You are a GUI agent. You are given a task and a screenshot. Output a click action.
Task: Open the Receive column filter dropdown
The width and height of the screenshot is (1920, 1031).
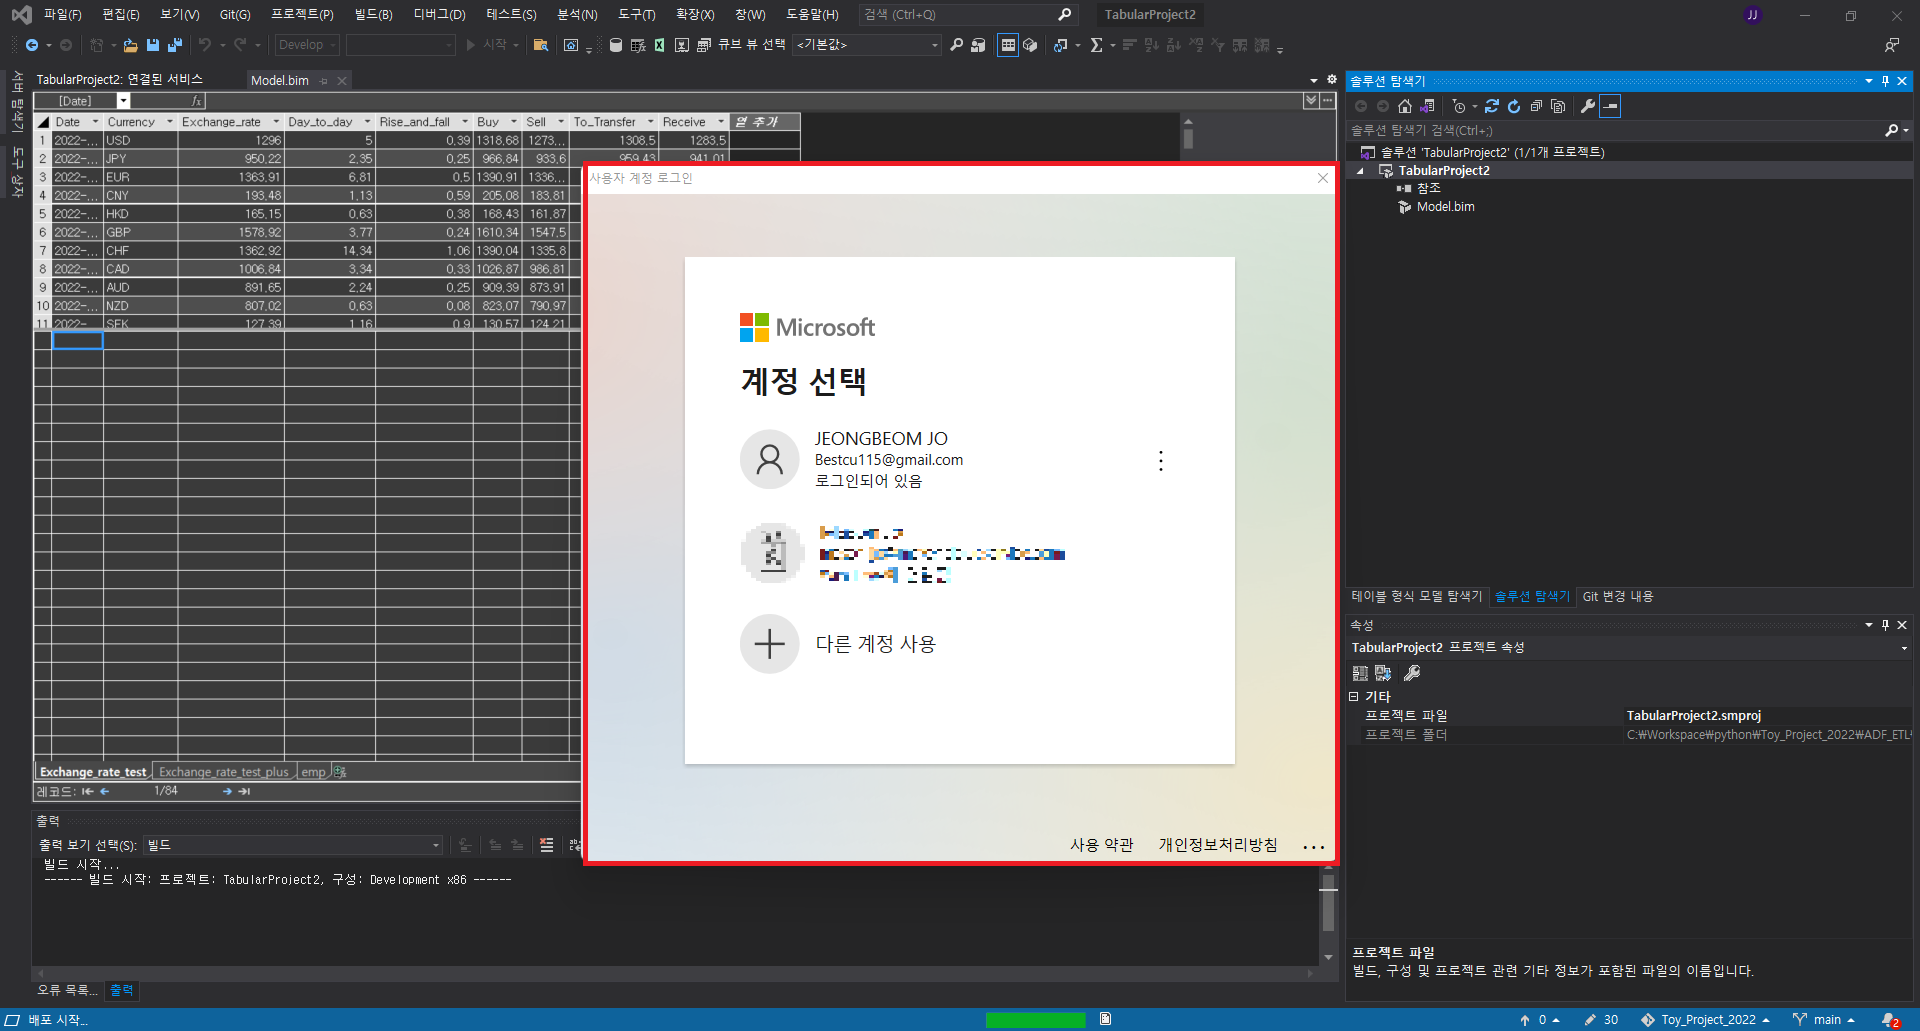point(720,122)
